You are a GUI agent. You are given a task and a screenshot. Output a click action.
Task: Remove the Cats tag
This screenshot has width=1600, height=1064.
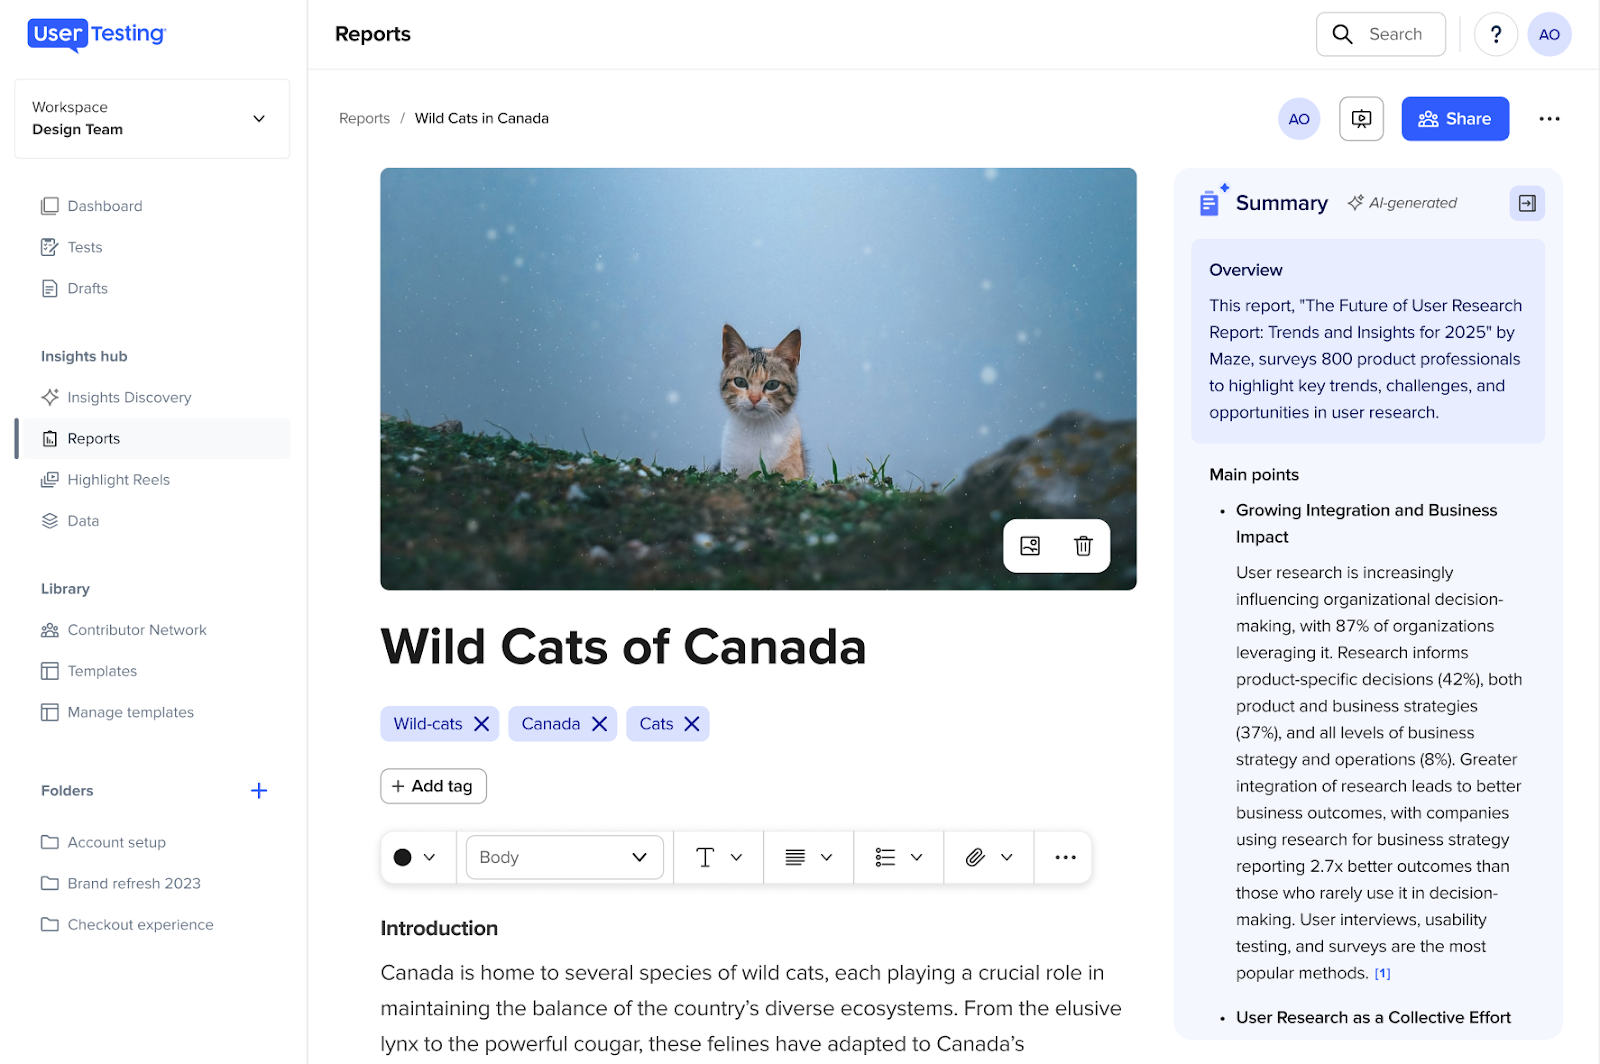(x=691, y=724)
